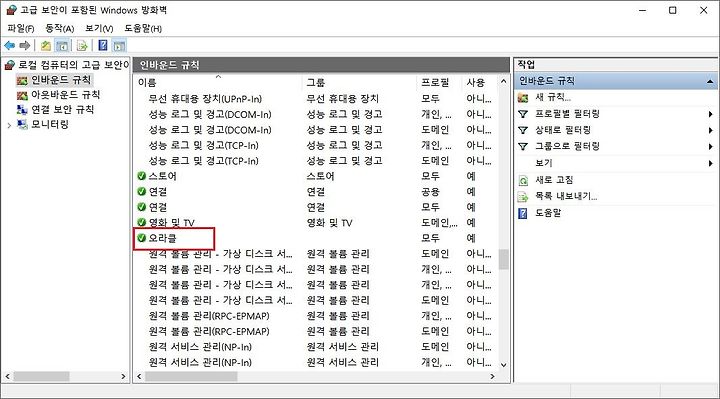Click the 목록 내보내기... action link

point(566,197)
